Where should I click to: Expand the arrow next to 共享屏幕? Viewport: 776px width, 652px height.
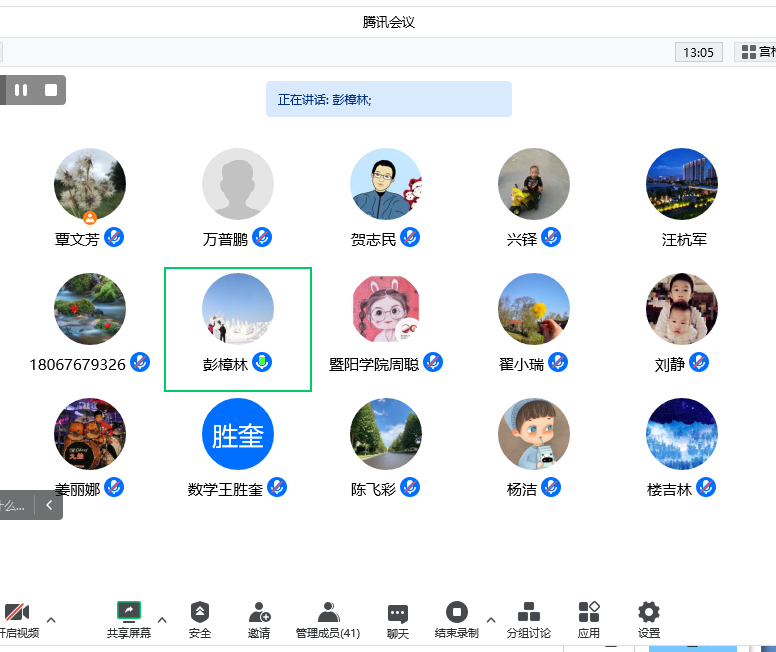(x=162, y=619)
